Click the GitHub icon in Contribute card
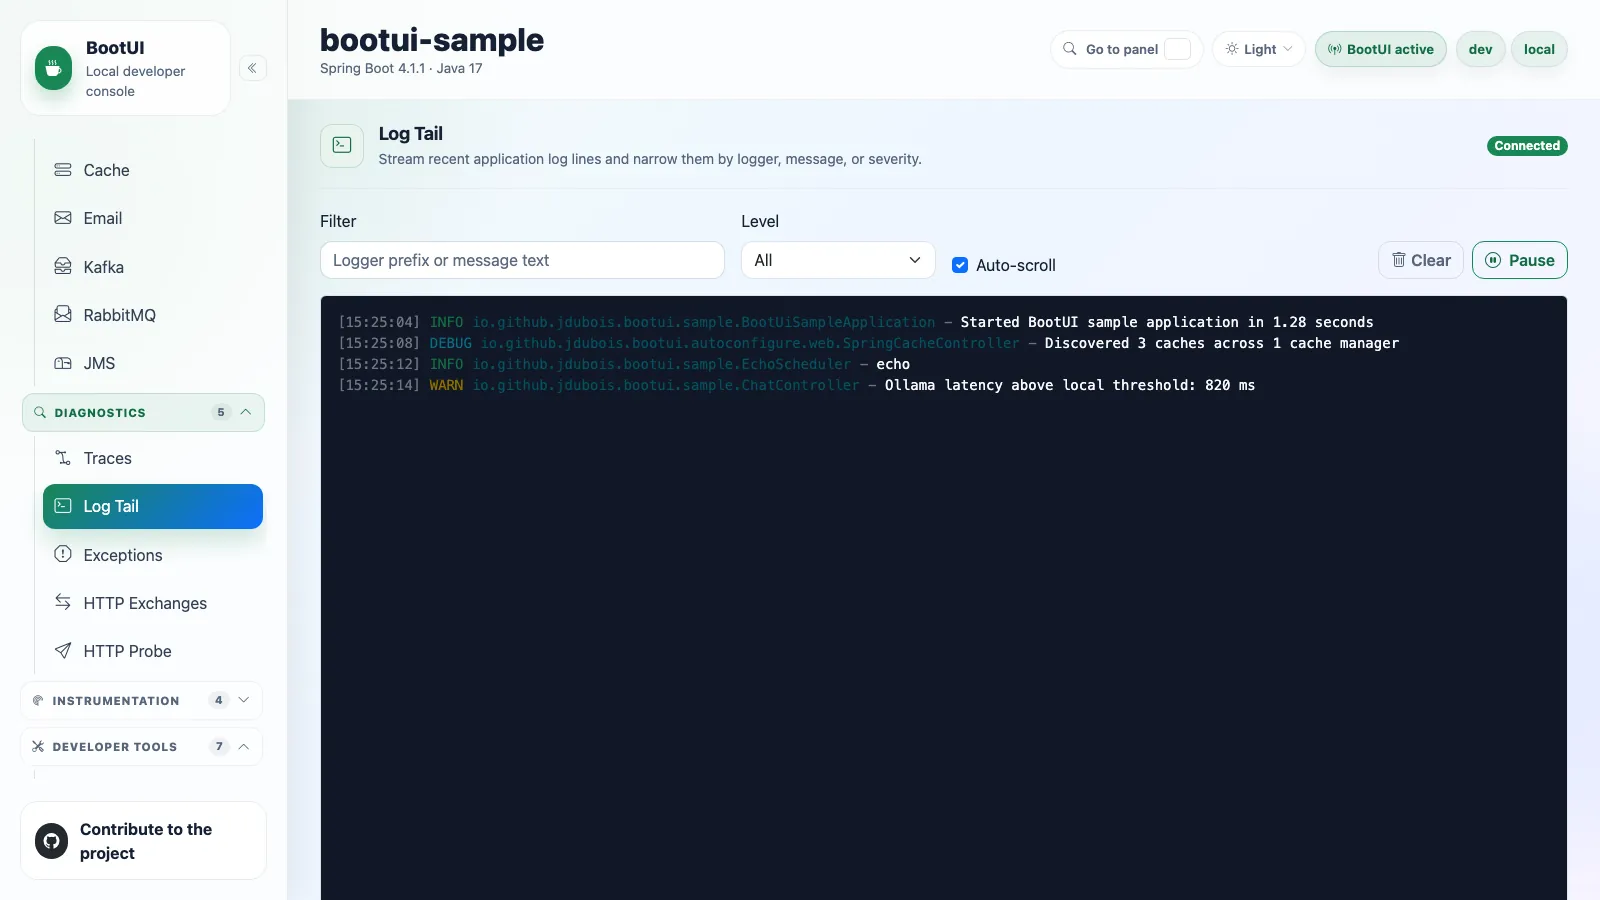The height and width of the screenshot is (900, 1600). (52, 841)
